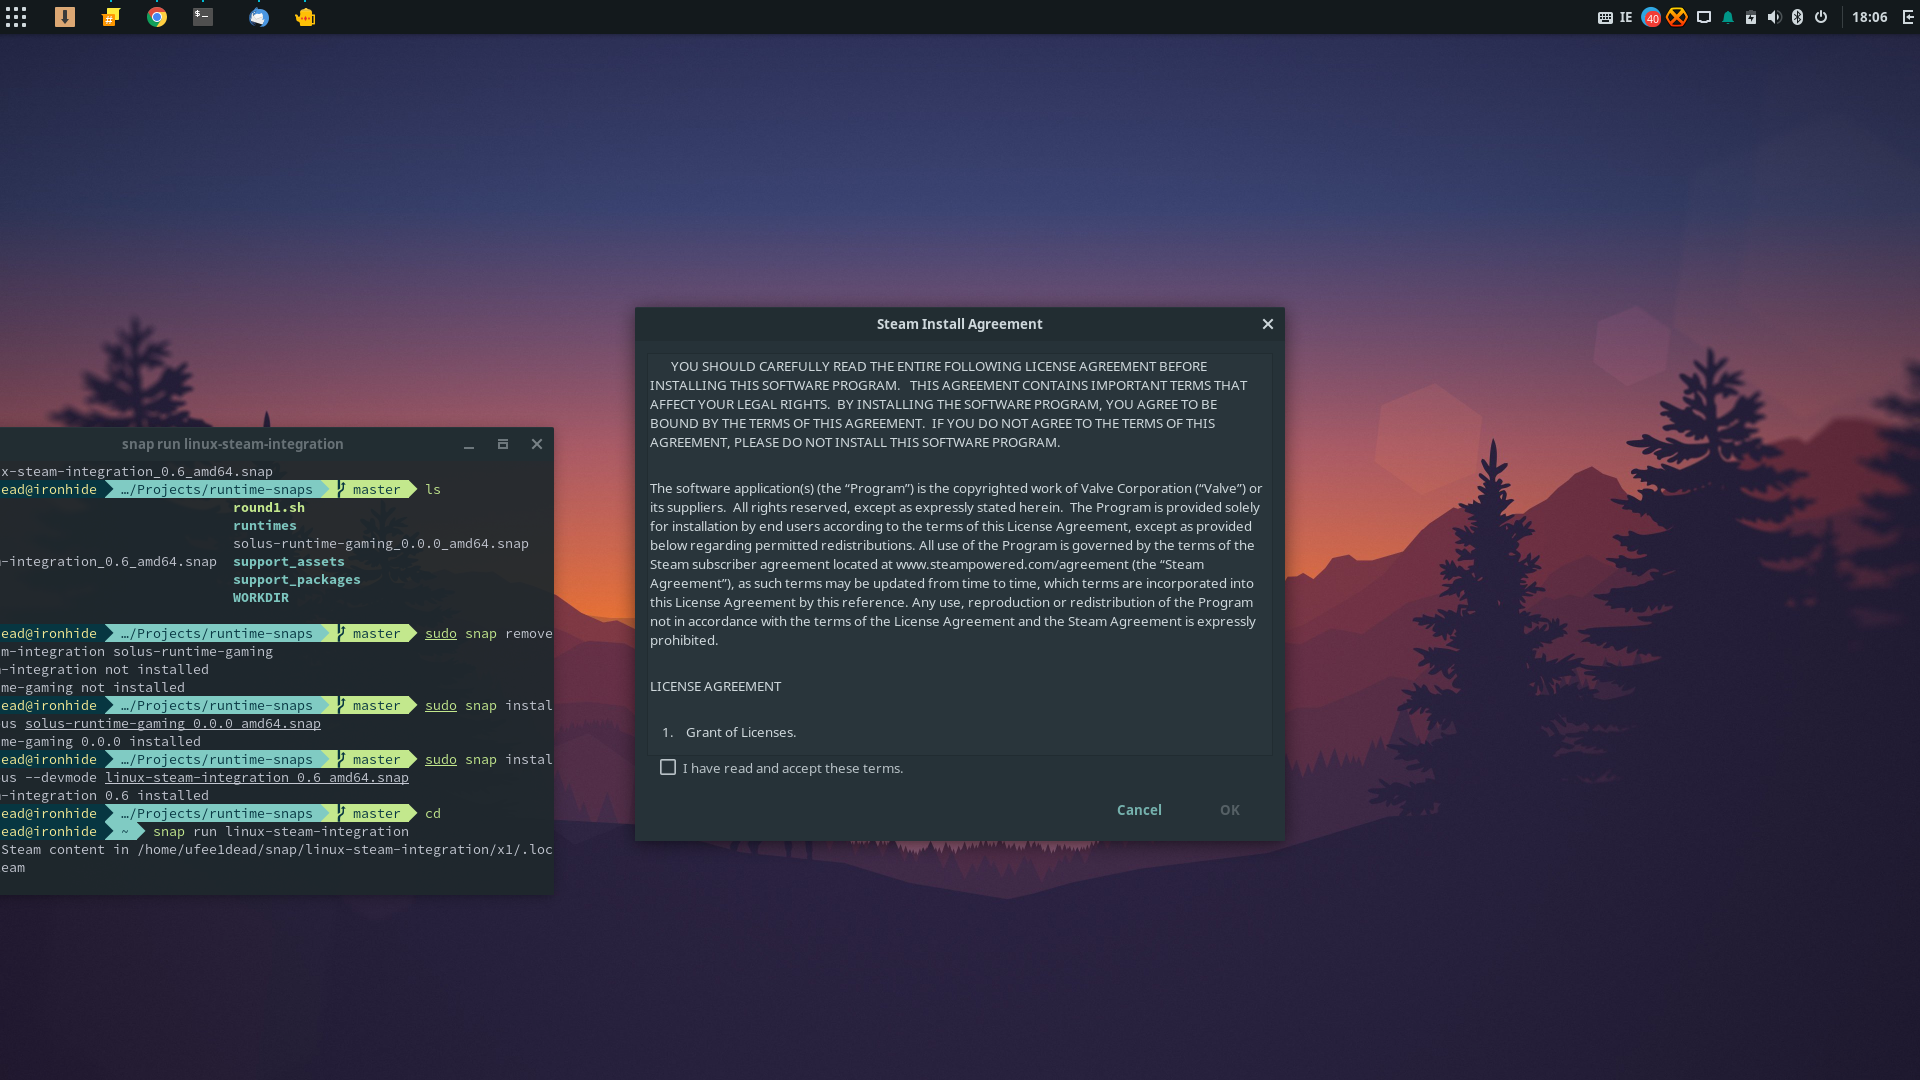Open the volume speaker tray icon
This screenshot has width=1920, height=1080.
1774,17
